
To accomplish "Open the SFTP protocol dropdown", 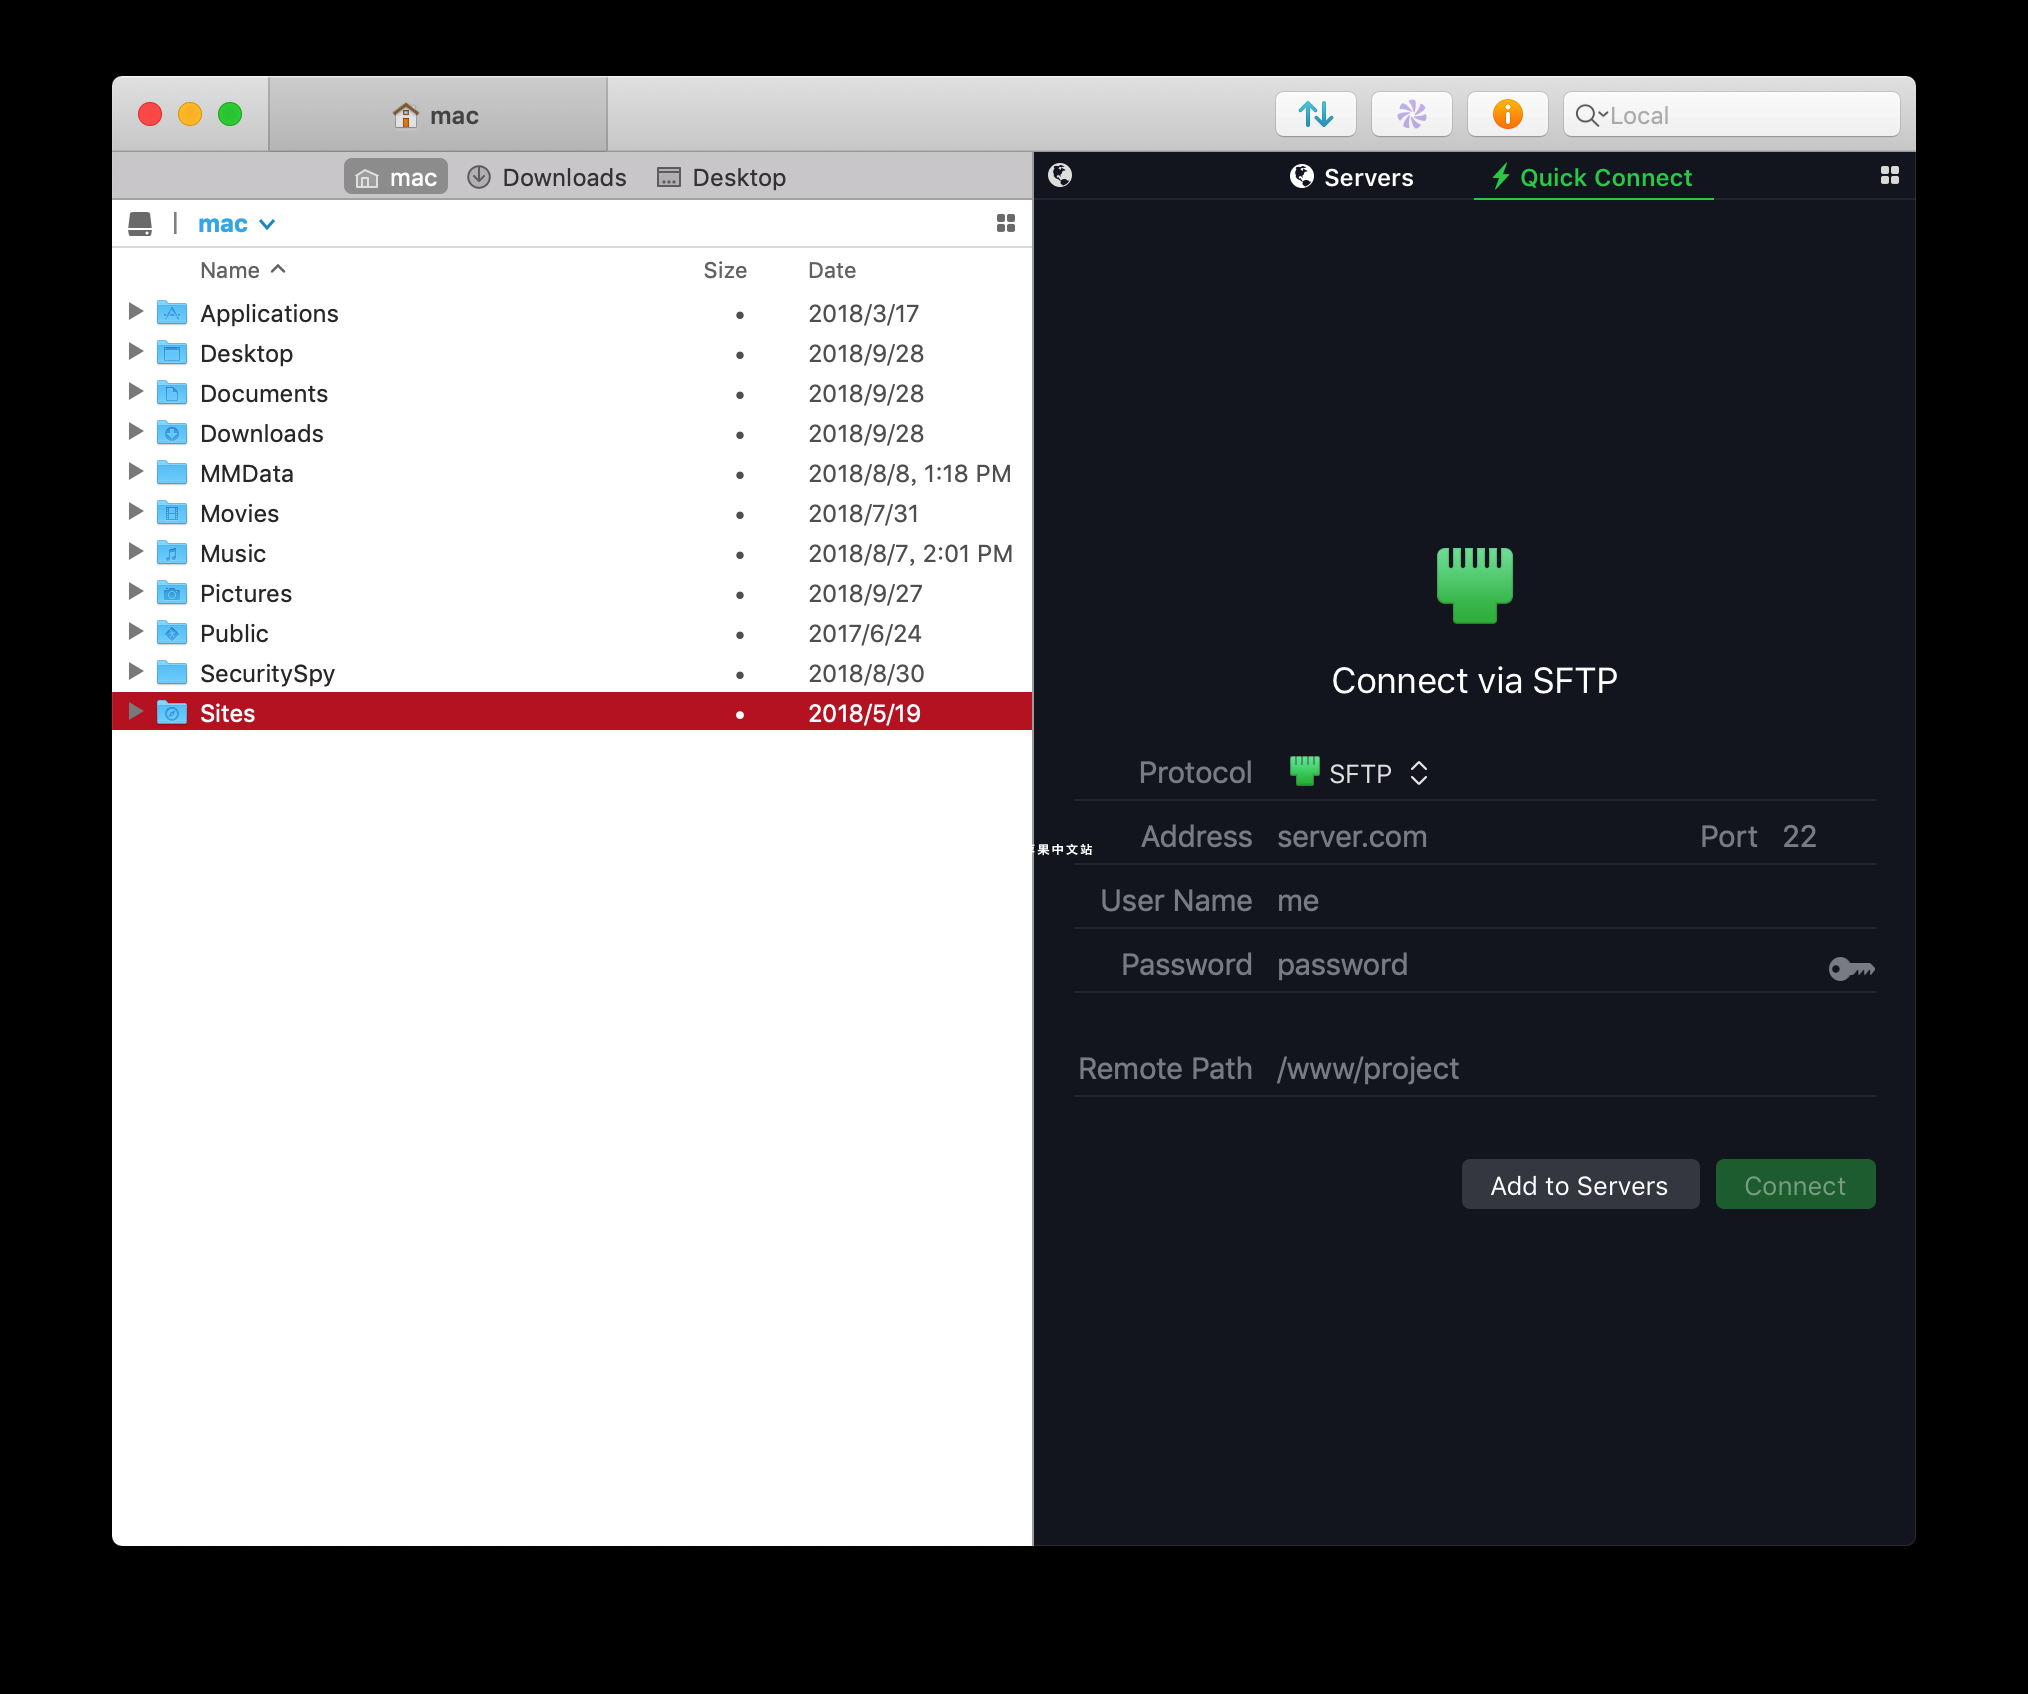I will click(1360, 773).
